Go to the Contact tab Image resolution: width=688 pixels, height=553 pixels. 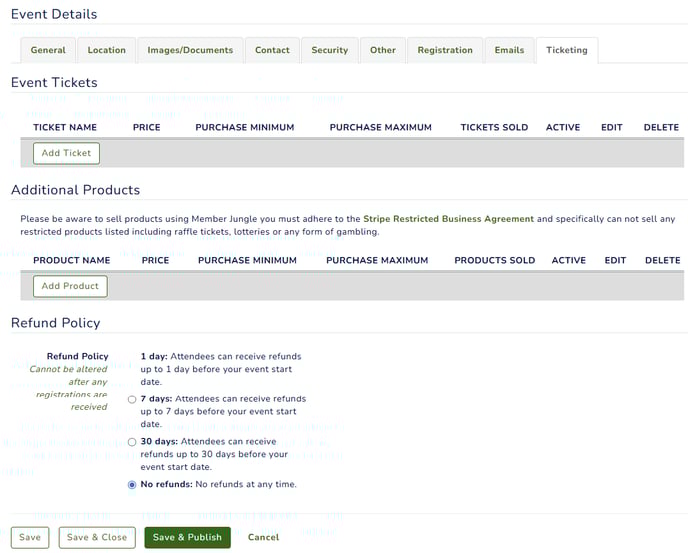coord(272,50)
